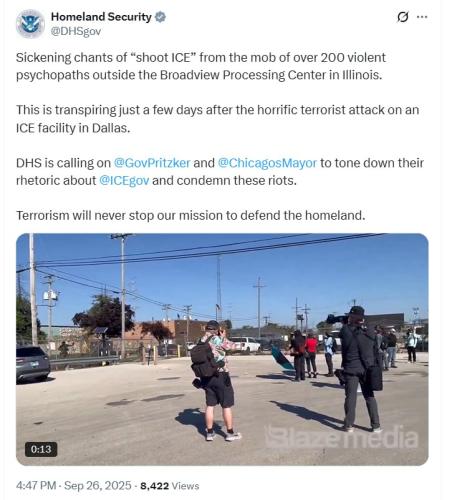View the 8,422 Views count
The image size is (462, 500).
click(x=170, y=486)
